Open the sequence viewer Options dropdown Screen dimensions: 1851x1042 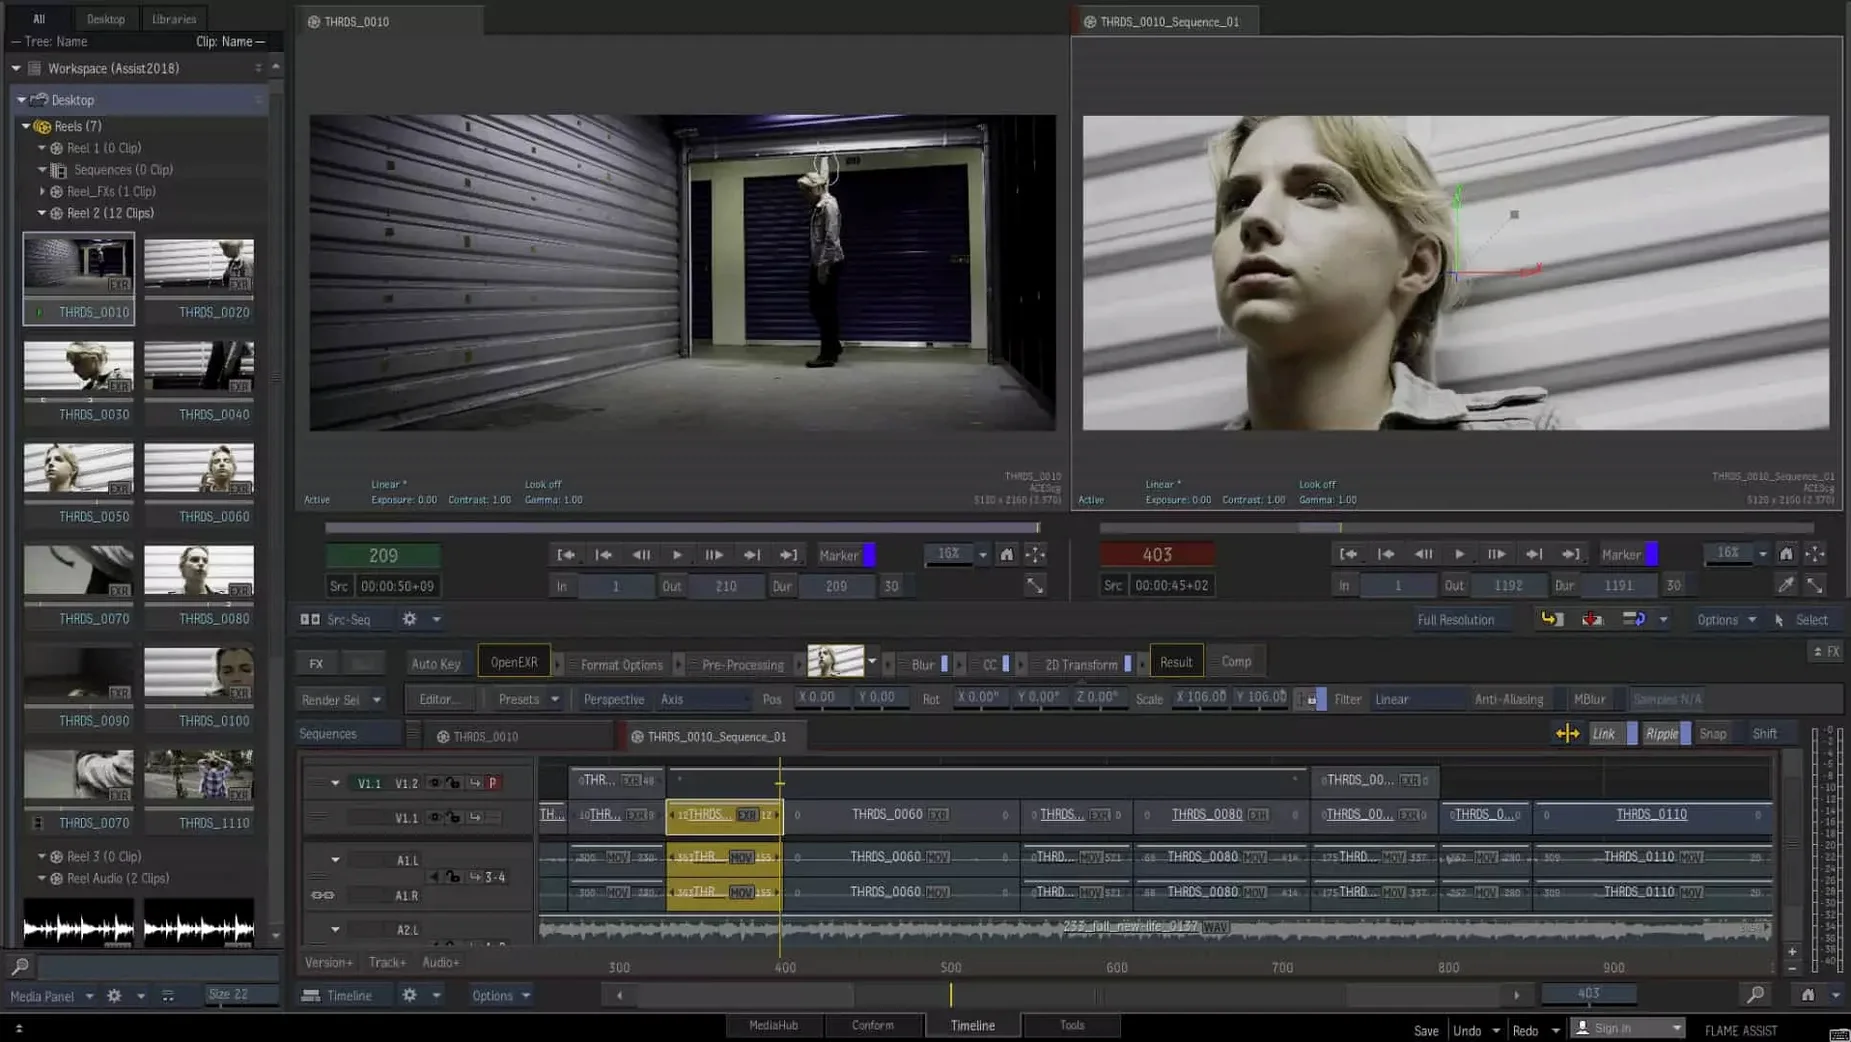pos(1725,619)
